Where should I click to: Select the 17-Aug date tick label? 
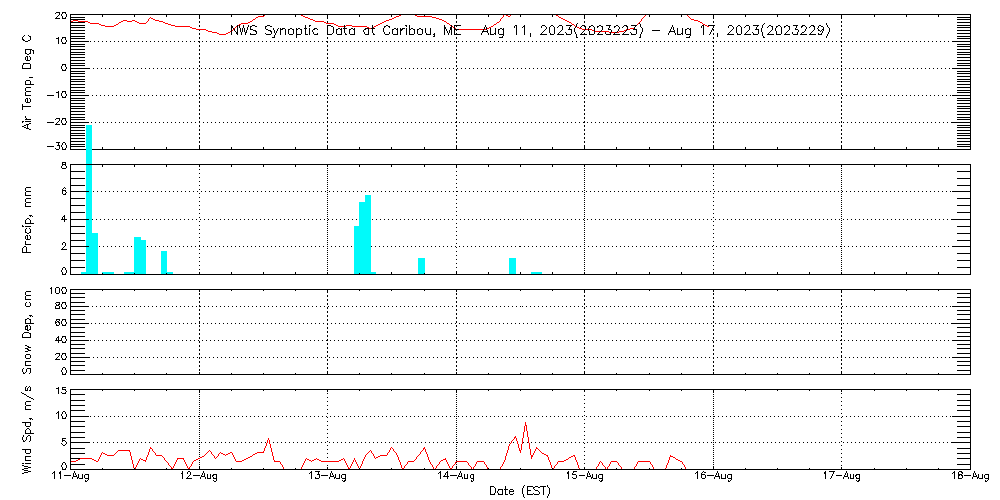(841, 477)
